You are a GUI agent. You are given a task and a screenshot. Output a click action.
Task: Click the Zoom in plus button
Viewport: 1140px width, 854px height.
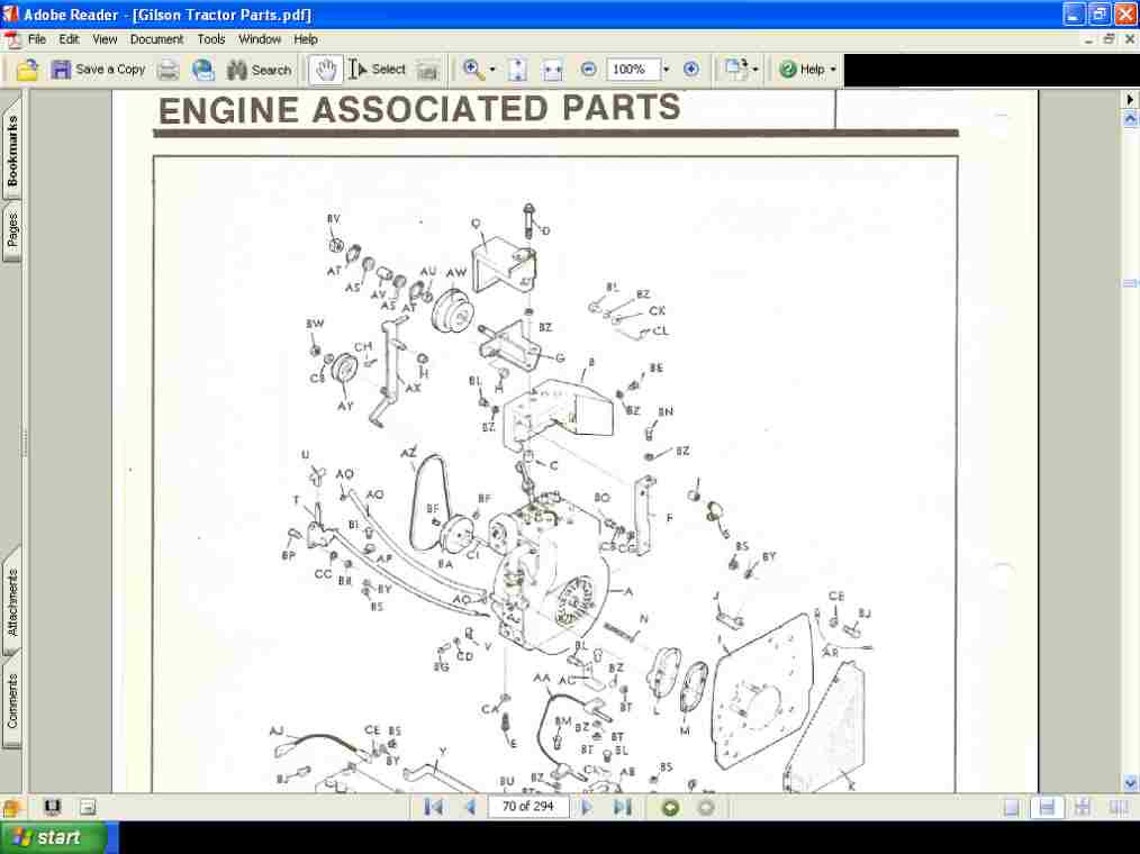point(691,69)
